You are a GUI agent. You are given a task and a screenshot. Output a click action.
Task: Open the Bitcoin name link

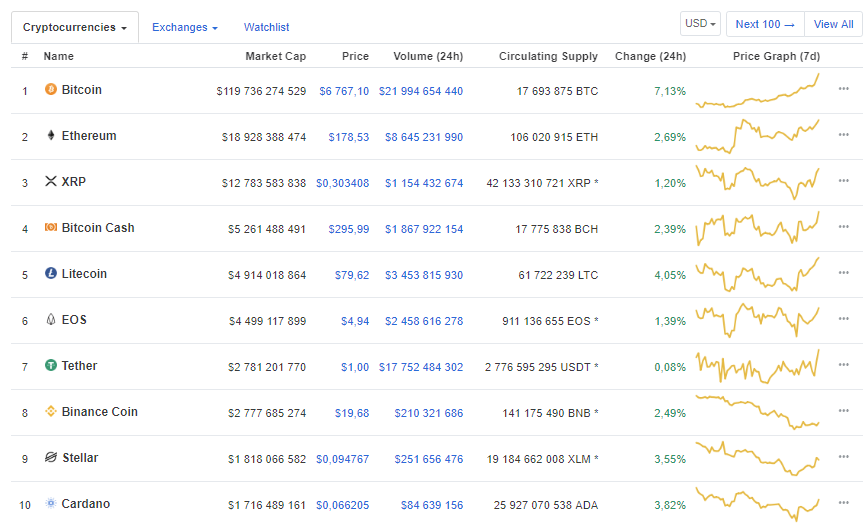pyautogui.click(x=81, y=90)
